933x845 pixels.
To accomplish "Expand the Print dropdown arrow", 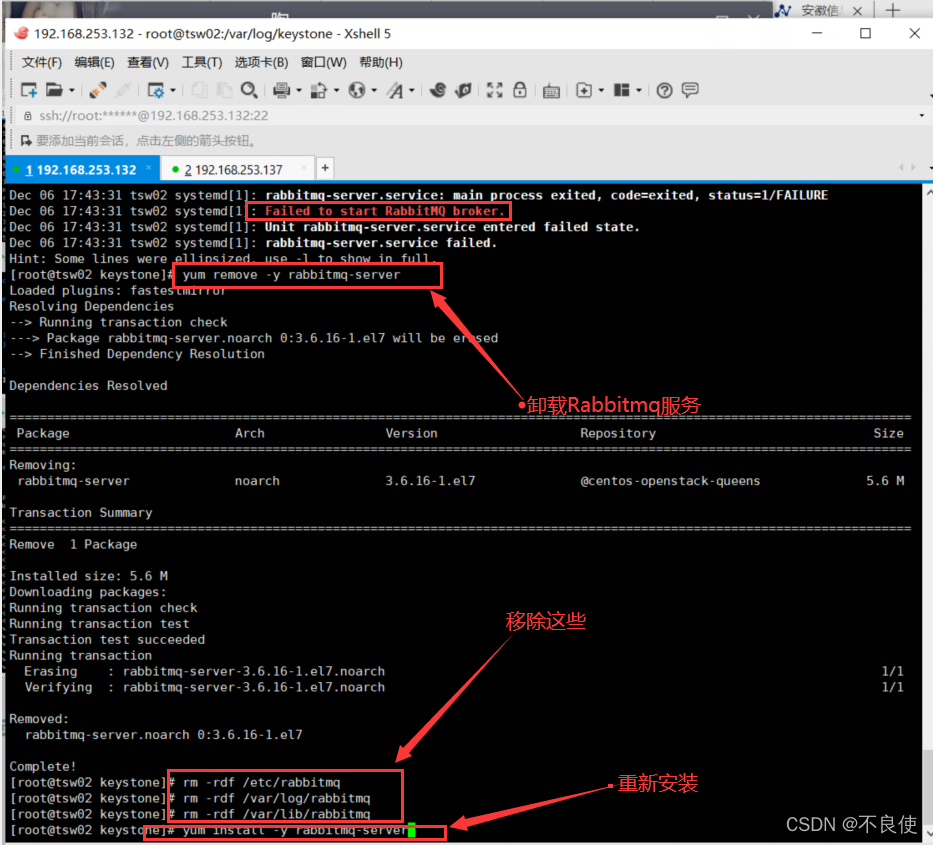I will pos(299,90).
